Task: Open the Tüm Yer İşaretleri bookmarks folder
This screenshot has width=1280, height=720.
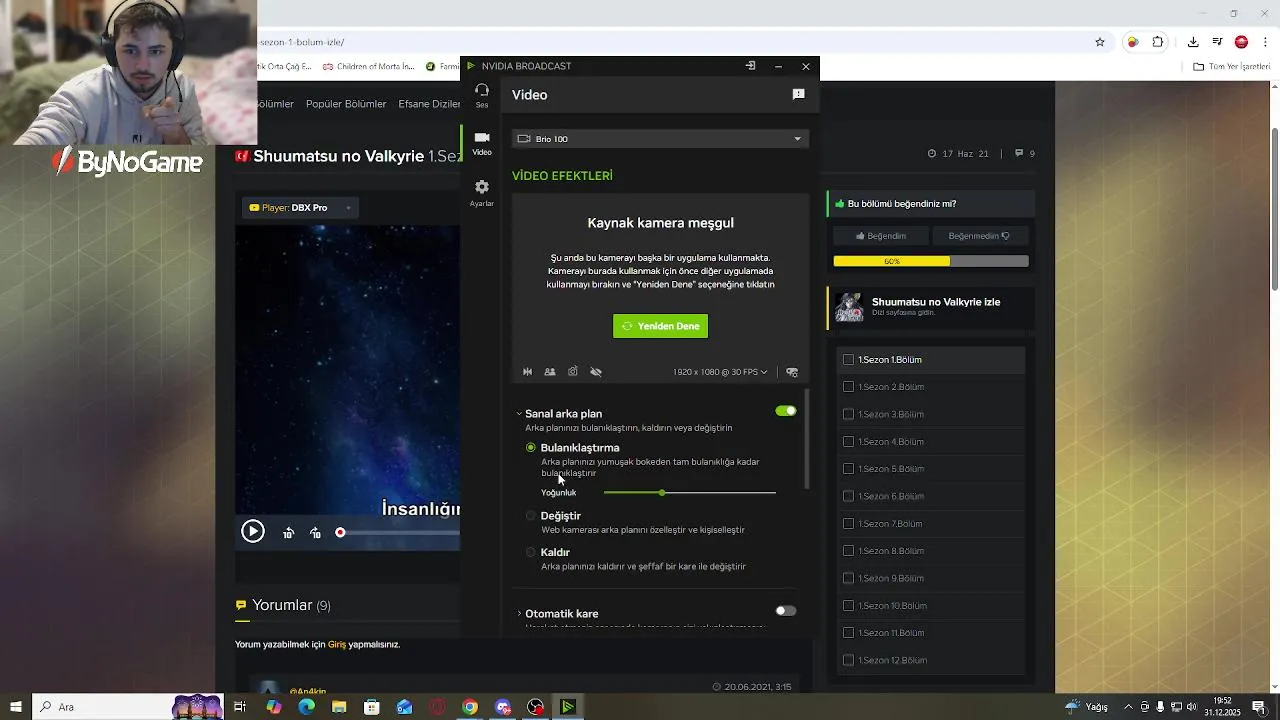Action: [x=1232, y=67]
